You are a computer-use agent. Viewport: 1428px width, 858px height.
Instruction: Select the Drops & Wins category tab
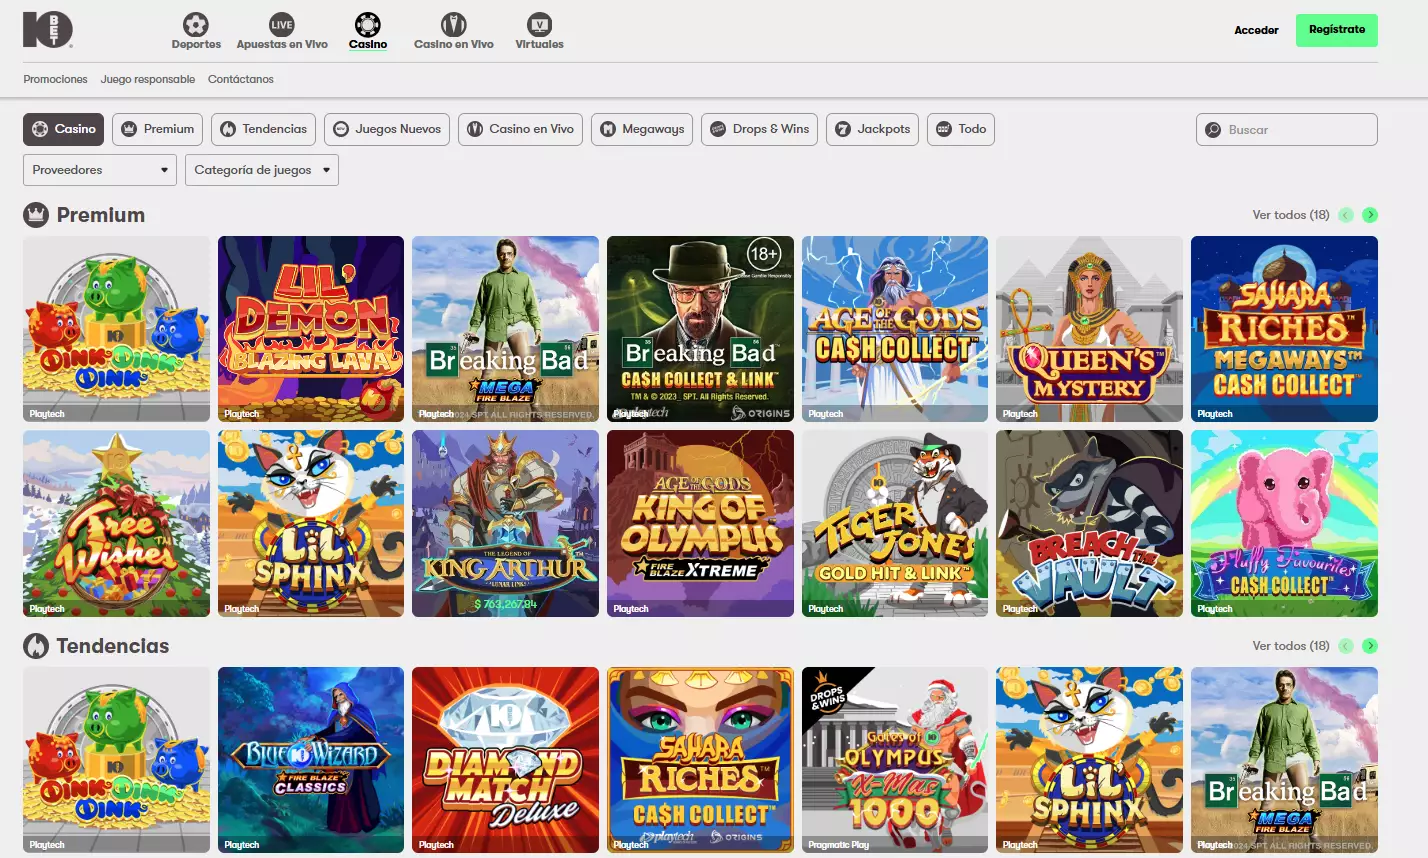760,129
